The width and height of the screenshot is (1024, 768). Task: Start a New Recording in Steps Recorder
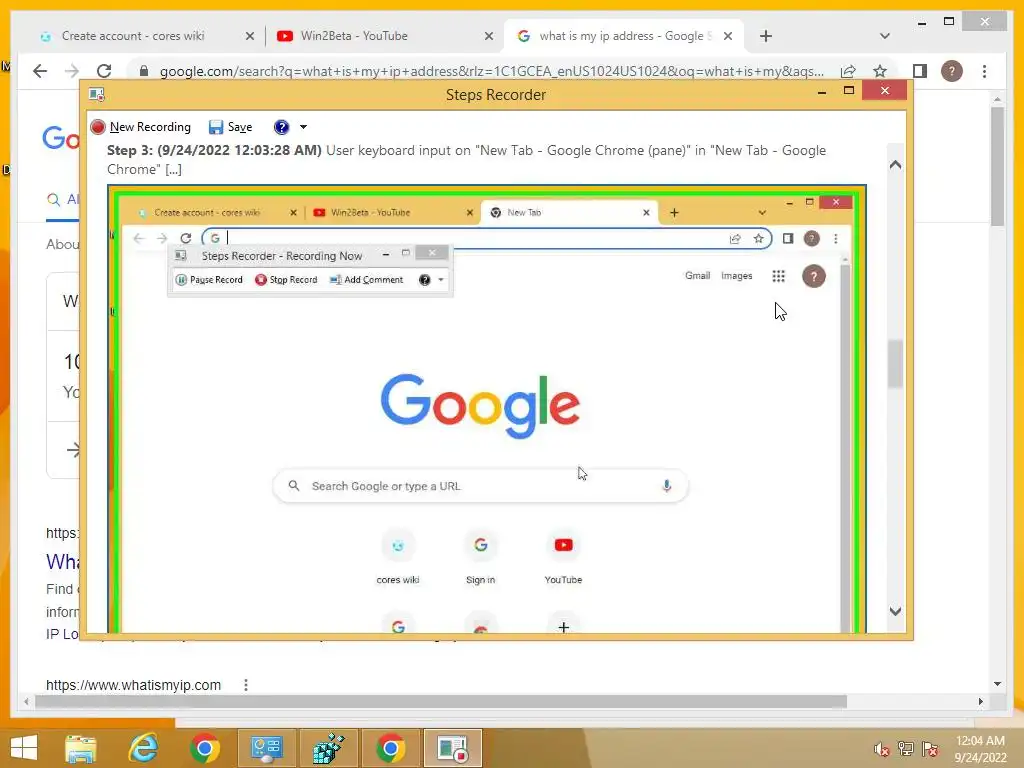(x=141, y=127)
